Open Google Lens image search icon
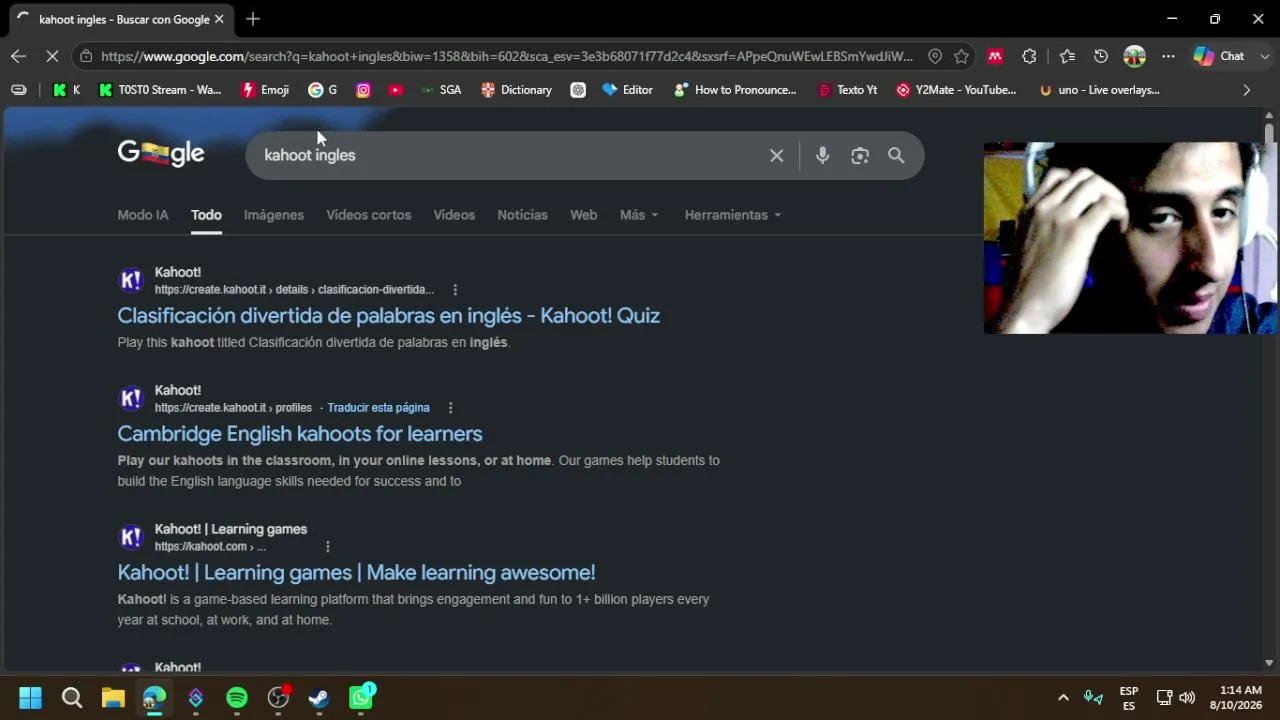Viewport: 1280px width, 720px height. coord(860,155)
